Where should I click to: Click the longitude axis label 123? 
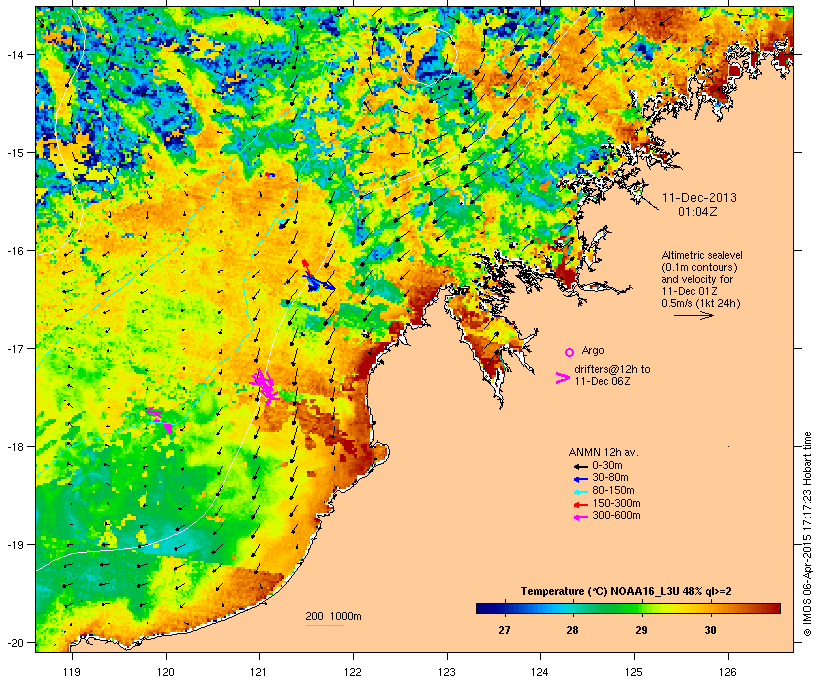pos(447,672)
